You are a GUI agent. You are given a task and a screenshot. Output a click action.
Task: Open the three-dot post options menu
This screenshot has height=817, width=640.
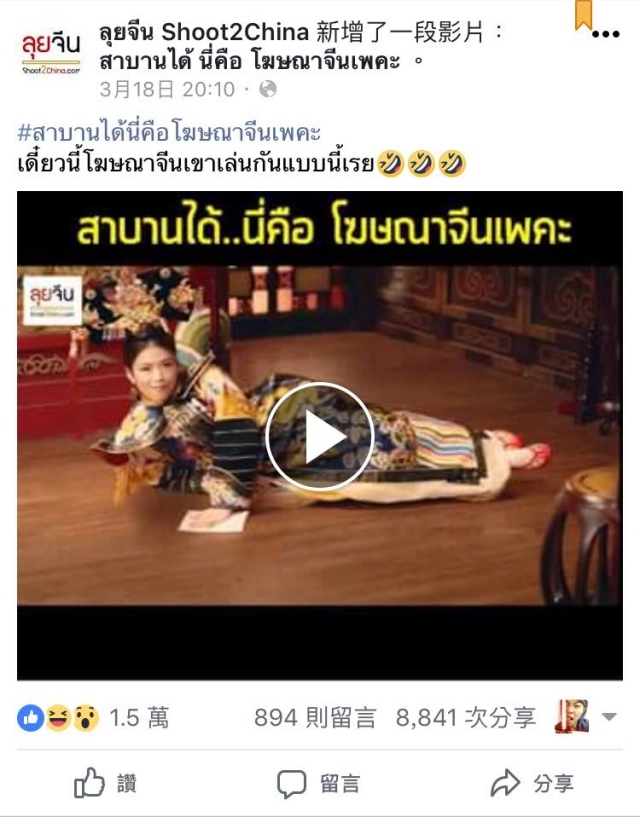606,34
